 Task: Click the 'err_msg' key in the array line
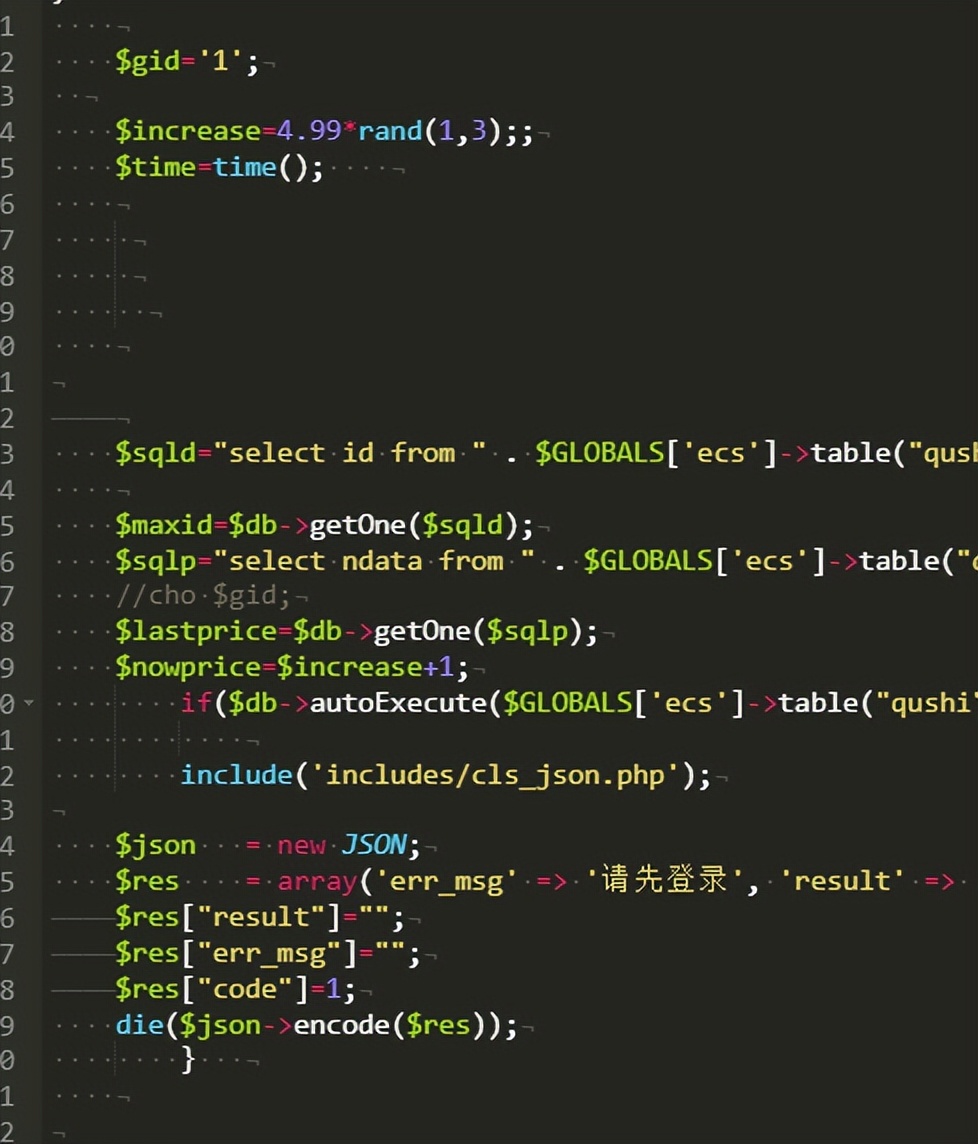point(446,881)
